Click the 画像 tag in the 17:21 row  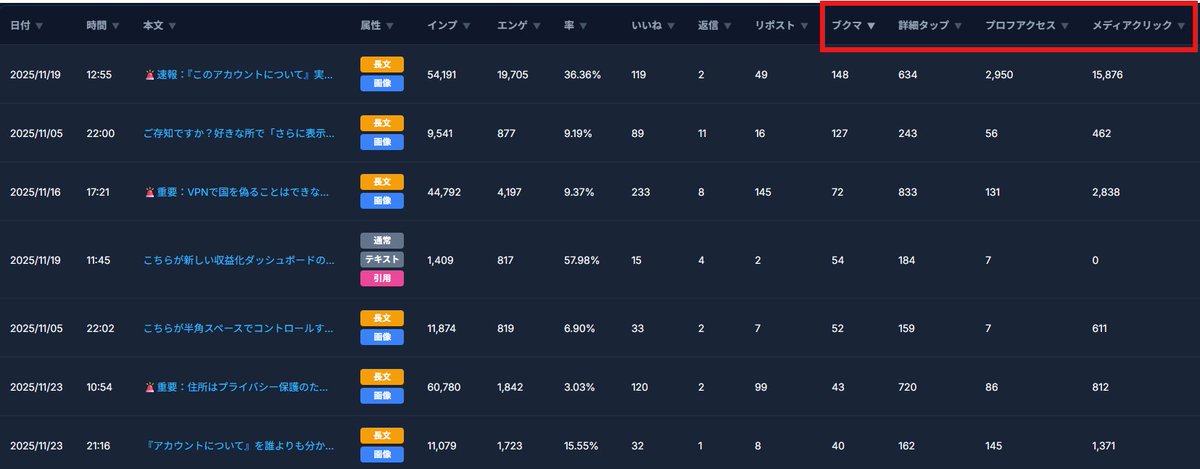(x=382, y=201)
